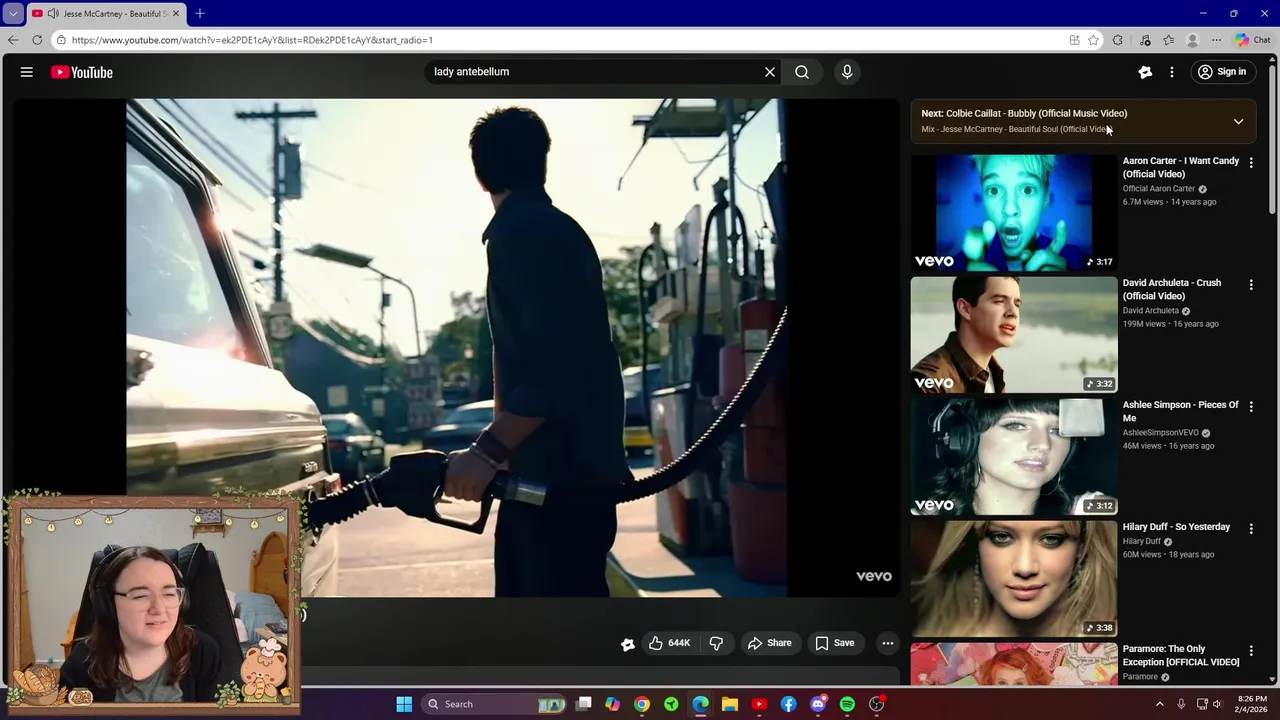Viewport: 1280px width, 720px height.
Task: Share the video
Action: point(769,643)
